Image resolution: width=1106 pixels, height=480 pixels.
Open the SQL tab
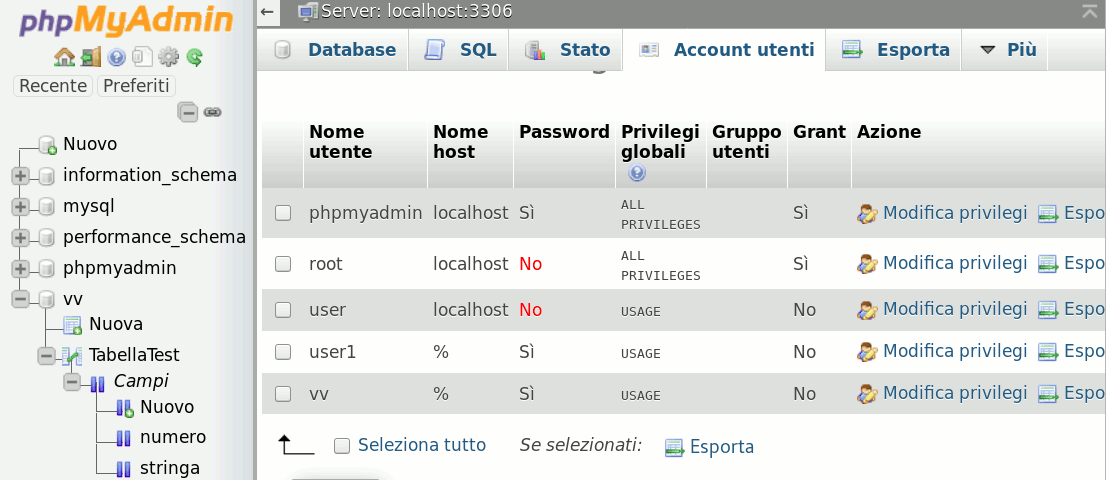(x=458, y=50)
